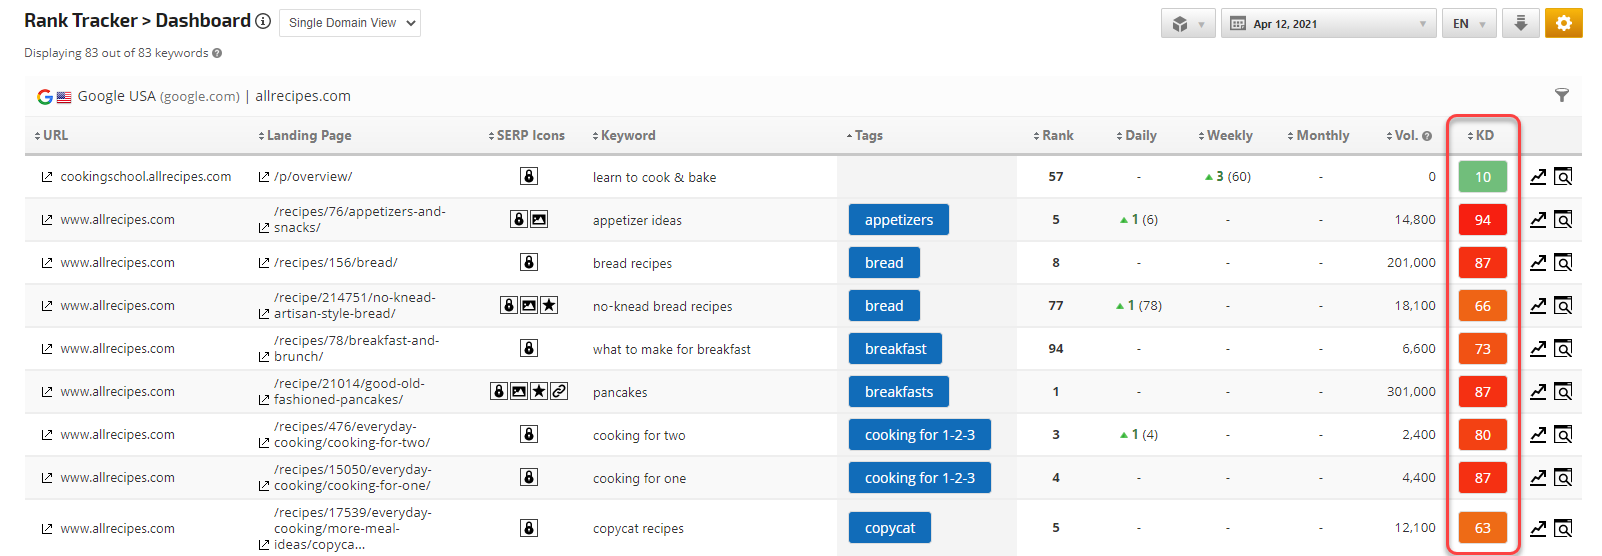Open the orange settings gear button
1602x556 pixels.
pyautogui.click(x=1563, y=23)
